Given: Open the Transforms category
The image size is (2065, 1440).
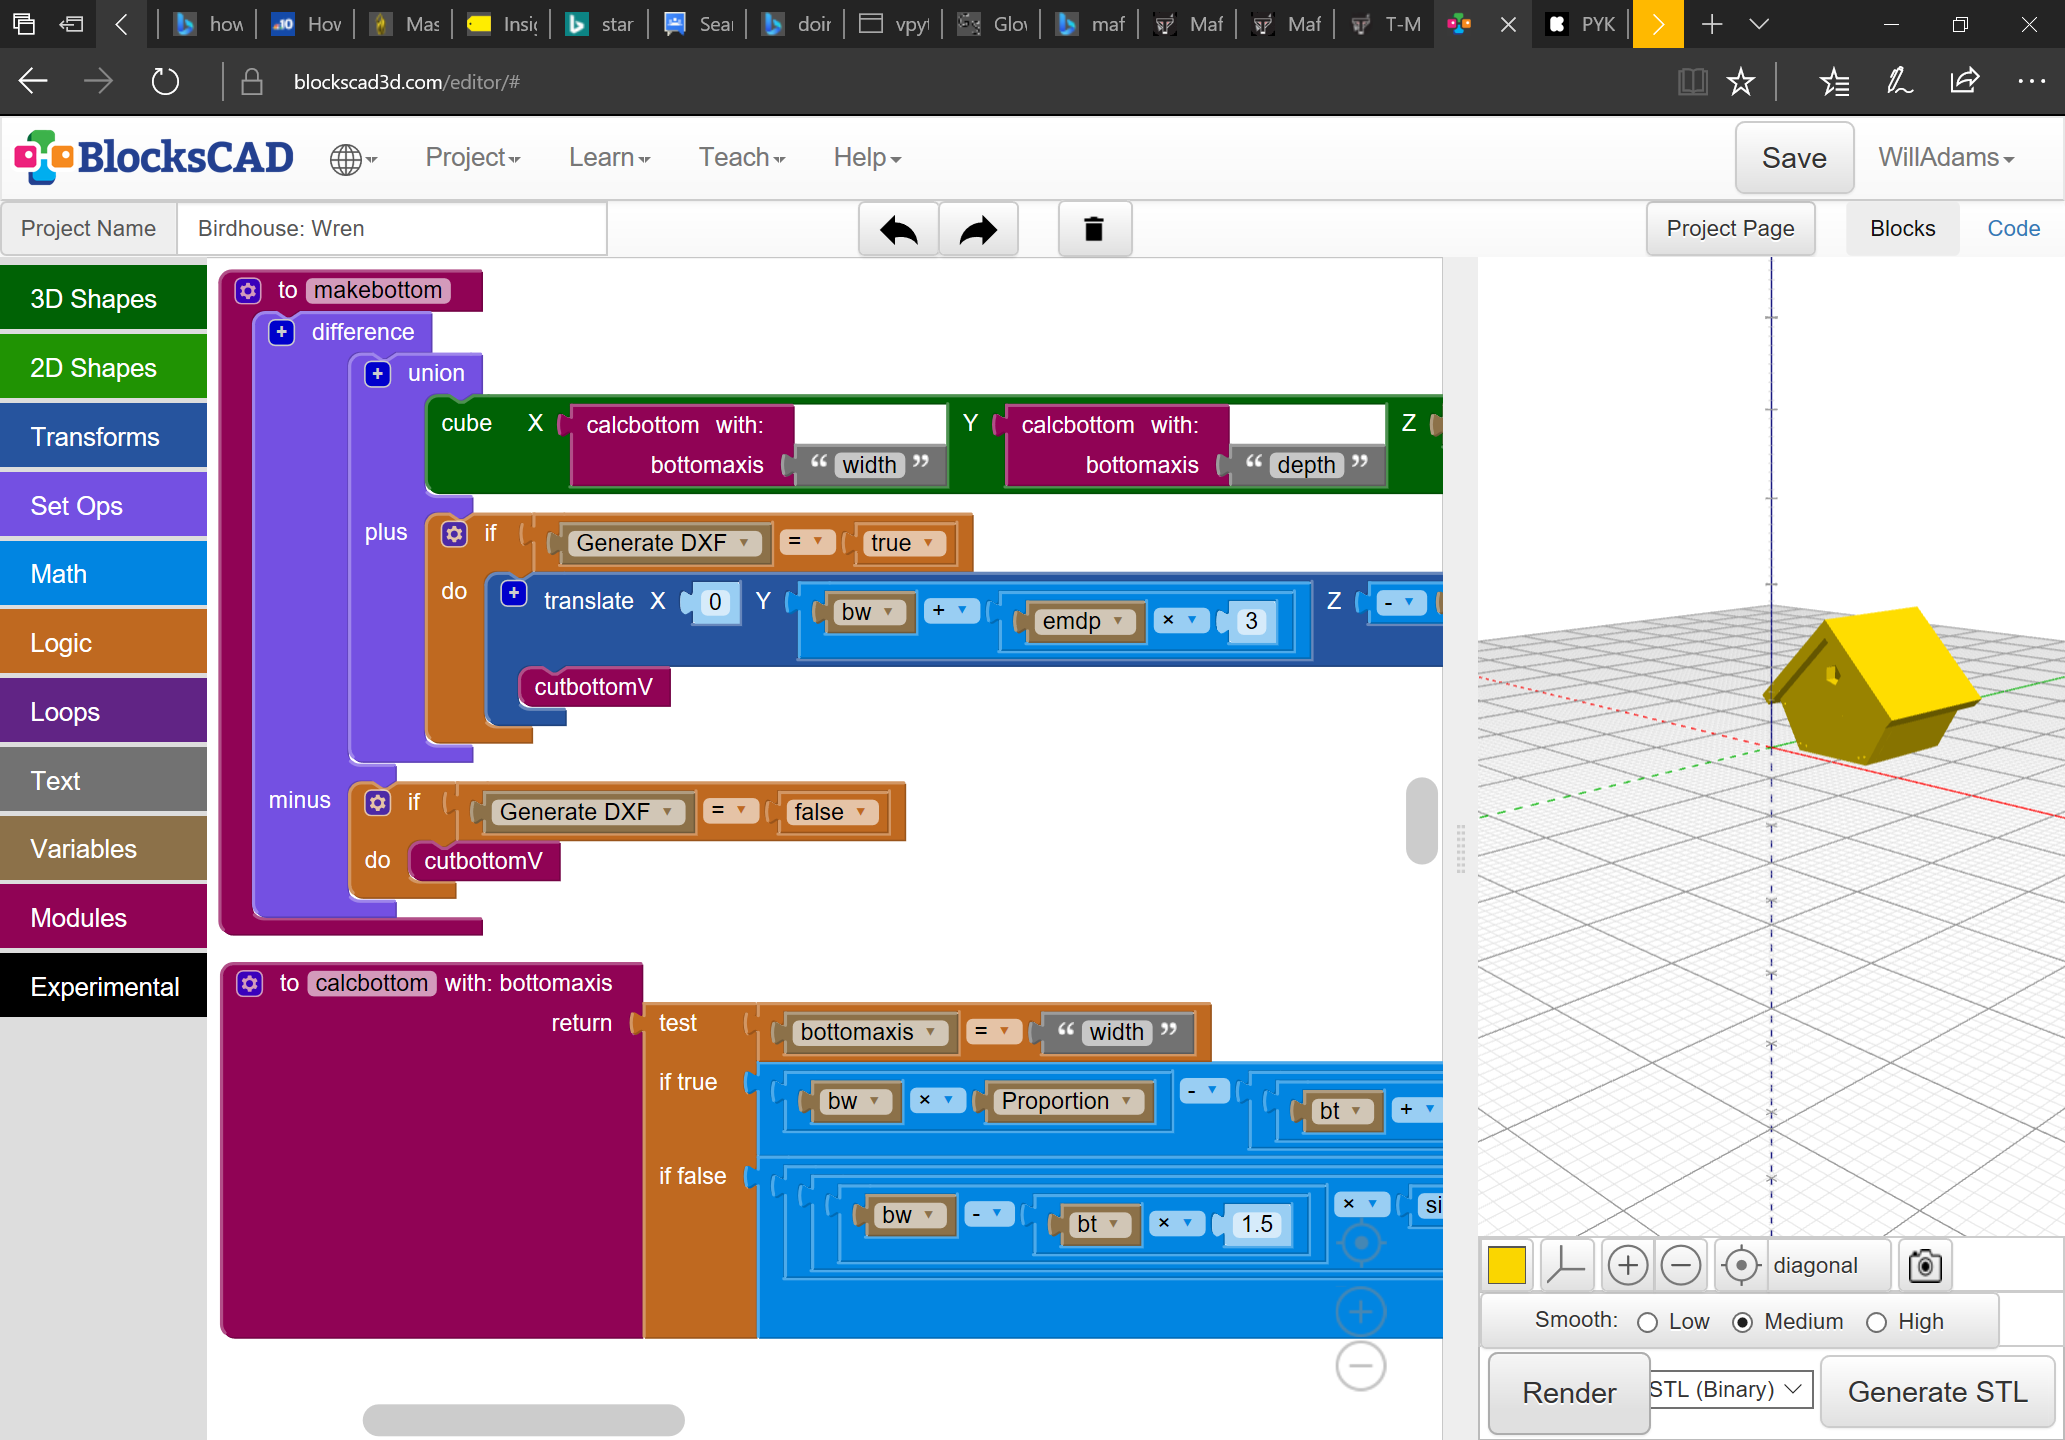Looking at the screenshot, I should (x=104, y=436).
